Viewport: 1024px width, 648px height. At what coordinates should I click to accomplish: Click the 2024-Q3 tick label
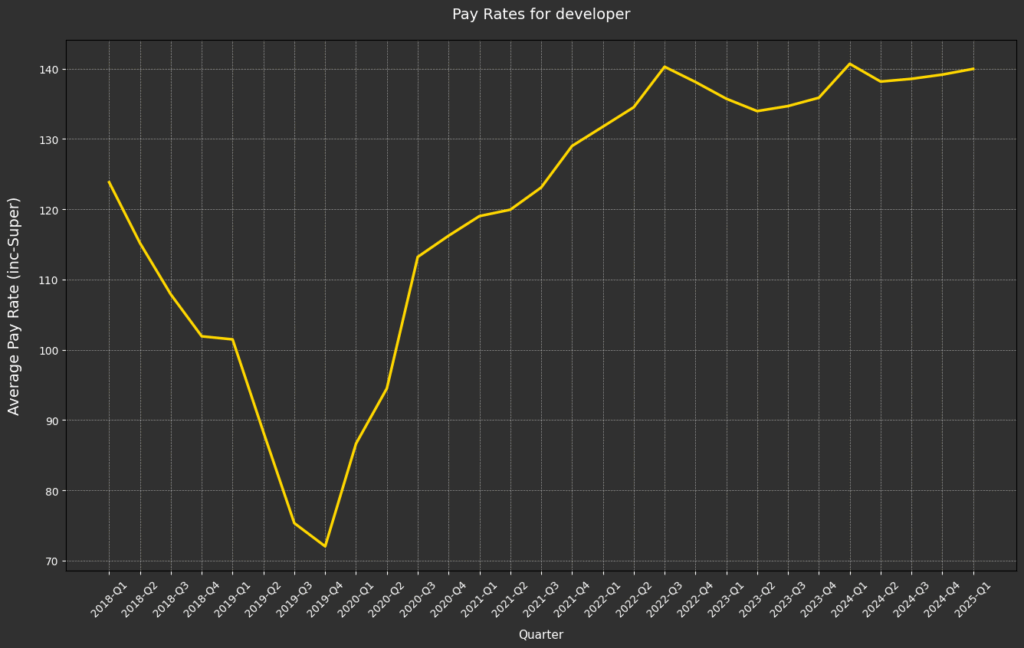click(x=912, y=600)
